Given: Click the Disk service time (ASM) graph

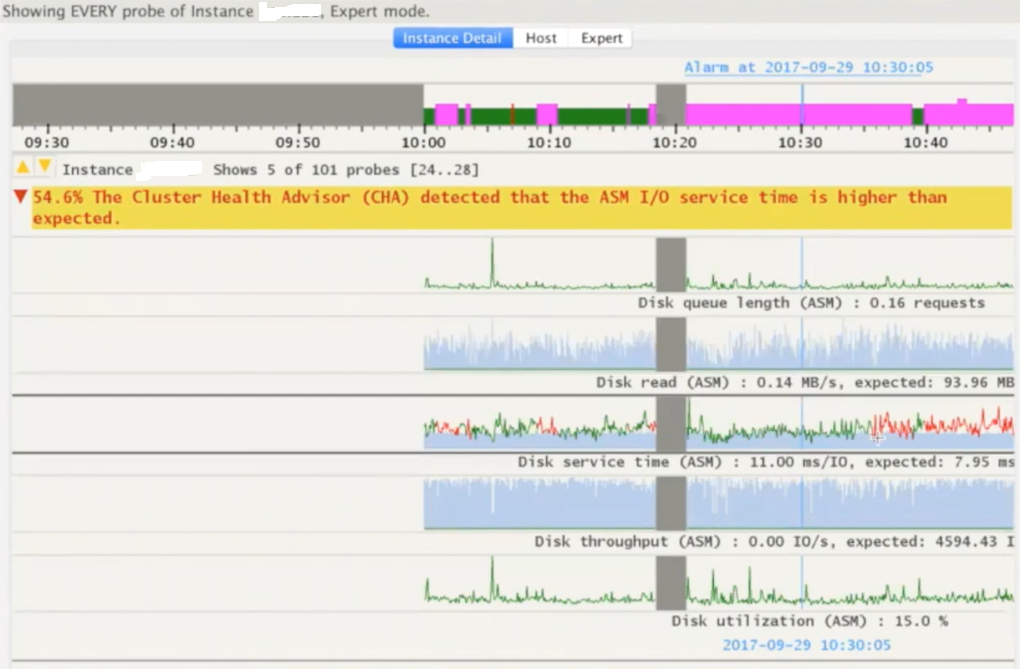Looking at the screenshot, I should click(718, 425).
